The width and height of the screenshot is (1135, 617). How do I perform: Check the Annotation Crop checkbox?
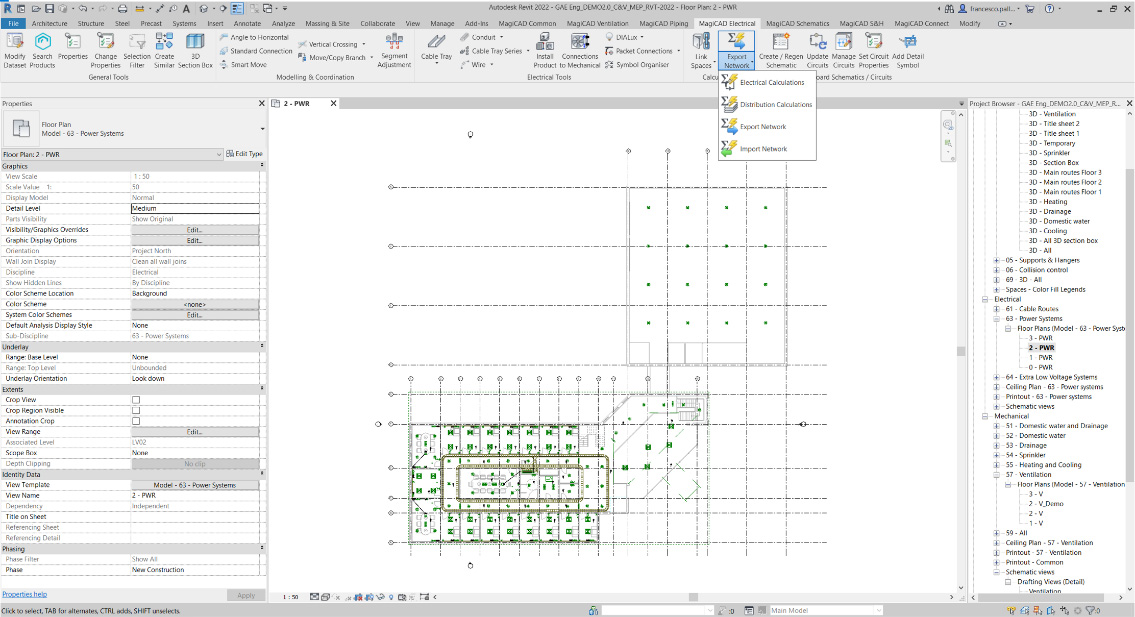coord(136,421)
